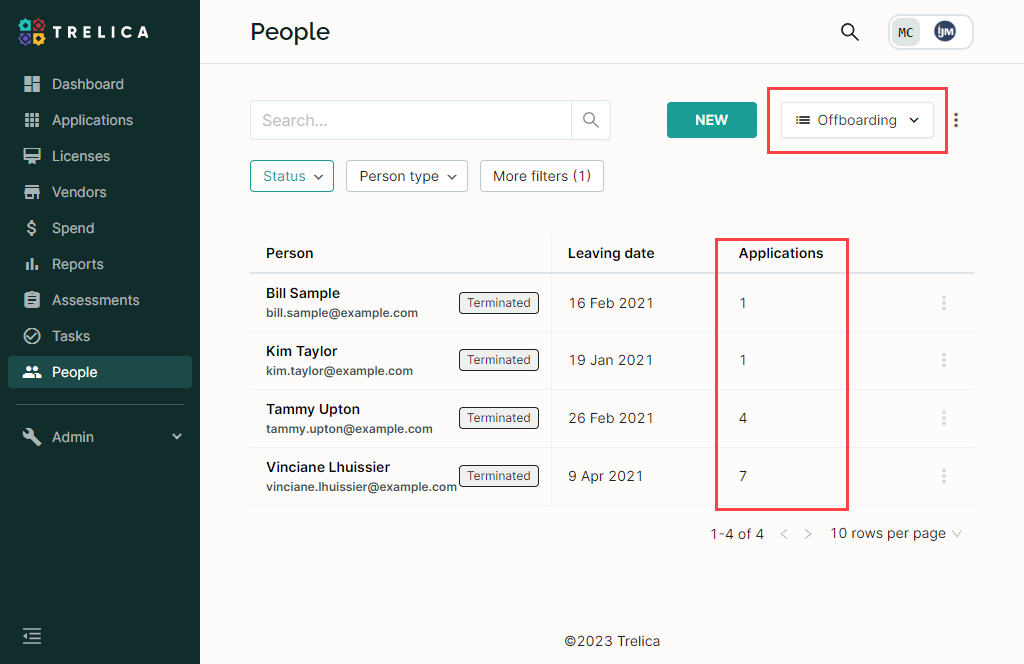The height and width of the screenshot is (664, 1024).
Task: Click the search magnifier icon in header
Action: tap(849, 32)
